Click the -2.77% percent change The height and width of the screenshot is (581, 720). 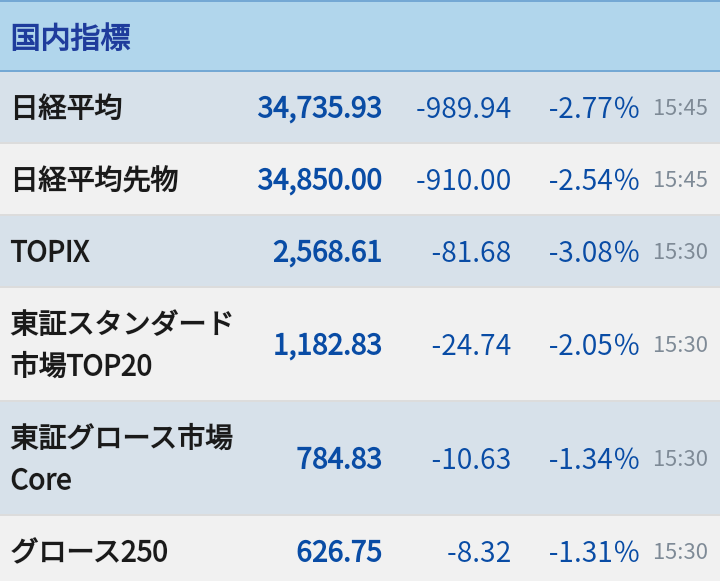[x=594, y=108]
